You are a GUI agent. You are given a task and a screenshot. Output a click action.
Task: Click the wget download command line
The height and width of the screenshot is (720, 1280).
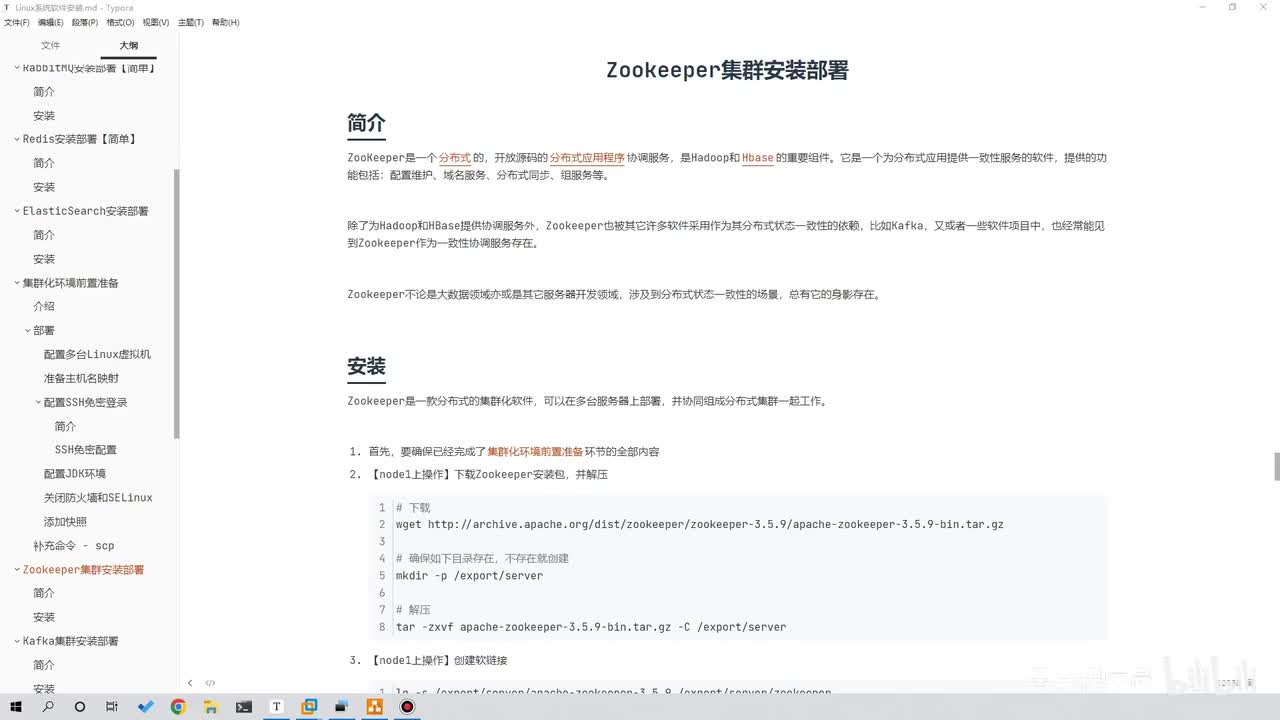pyautogui.click(x=700, y=524)
